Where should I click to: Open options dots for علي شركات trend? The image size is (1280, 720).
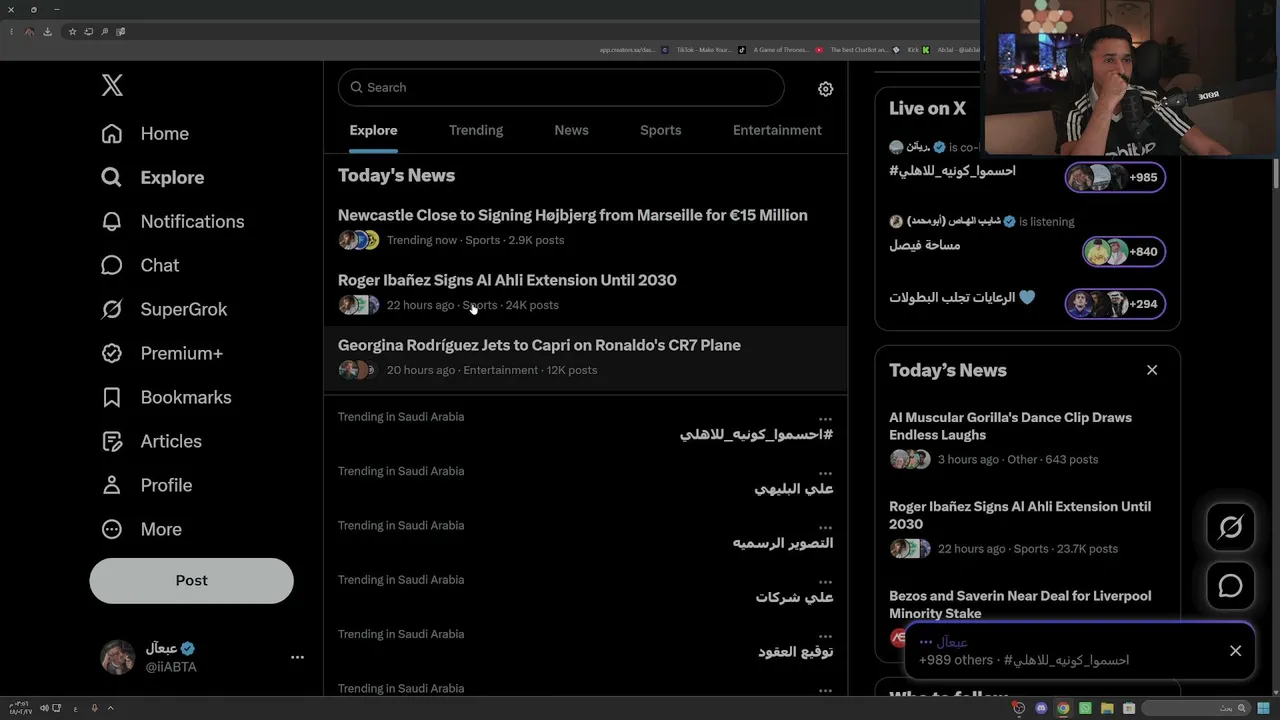825,581
